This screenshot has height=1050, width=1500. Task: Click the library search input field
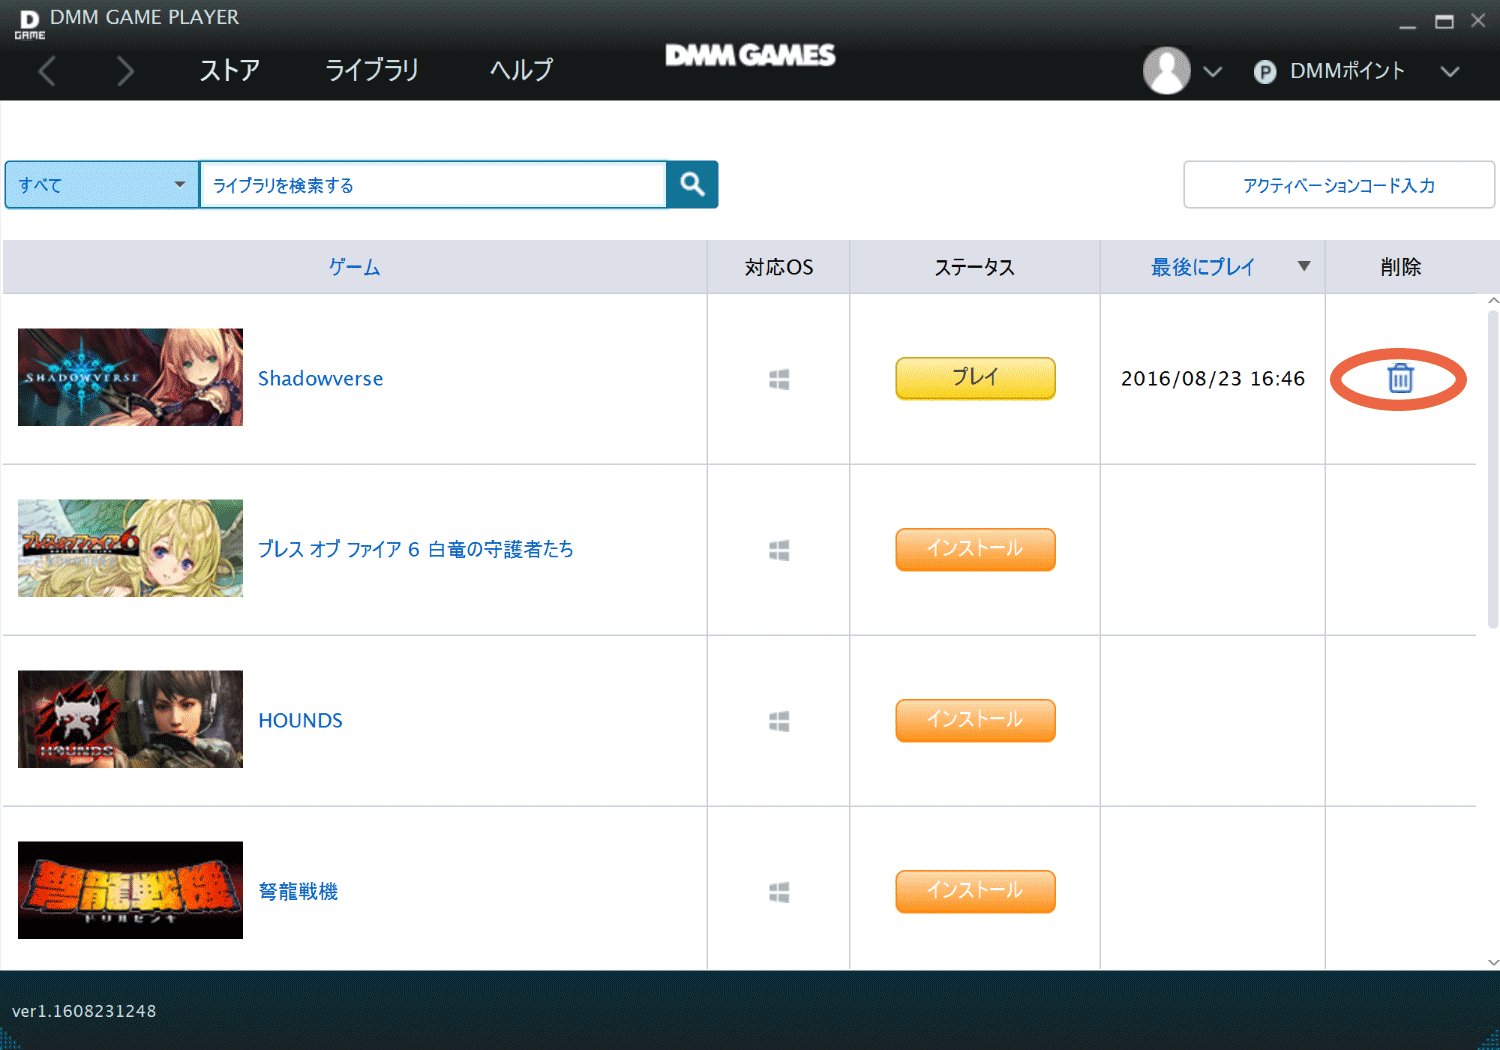coord(434,184)
